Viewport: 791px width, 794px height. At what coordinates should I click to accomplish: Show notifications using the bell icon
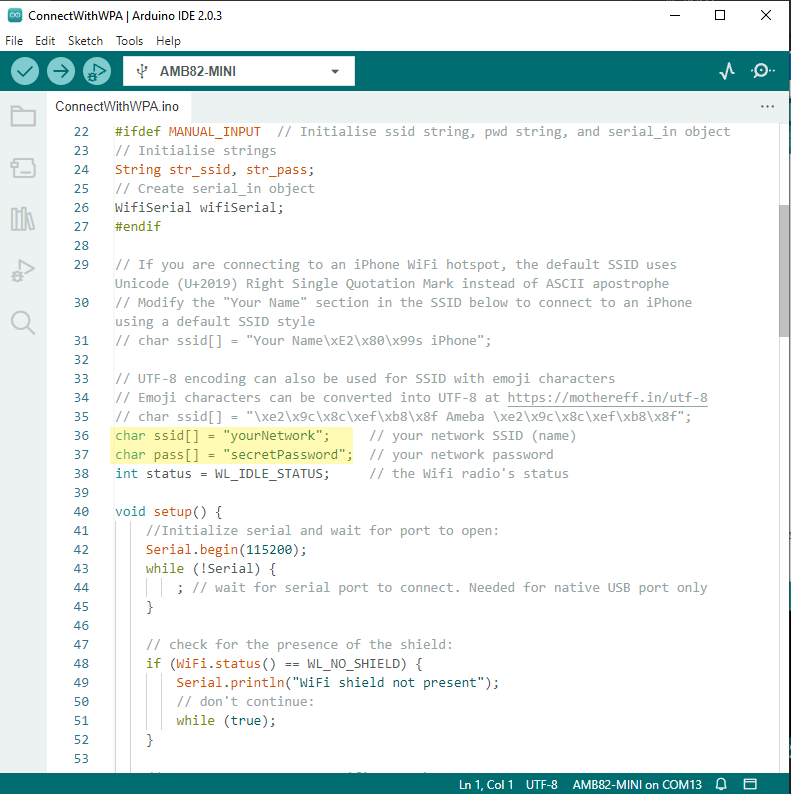[x=721, y=784]
